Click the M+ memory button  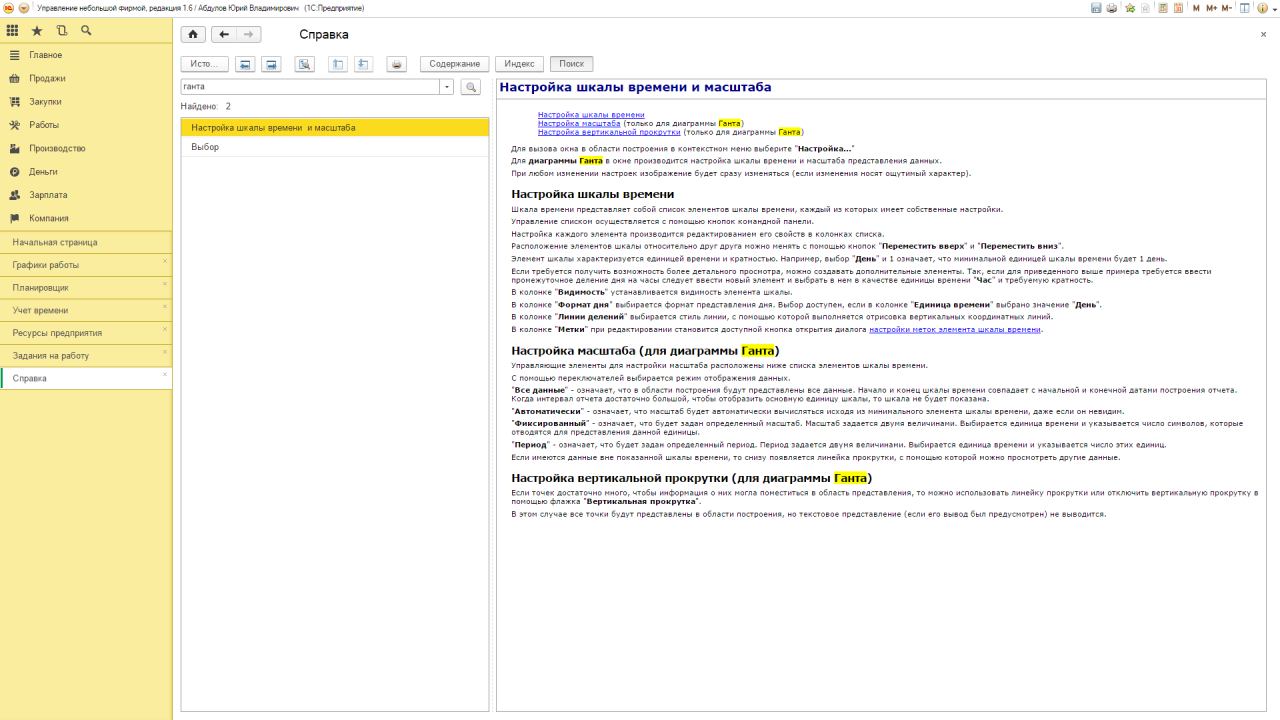[x=1212, y=8]
